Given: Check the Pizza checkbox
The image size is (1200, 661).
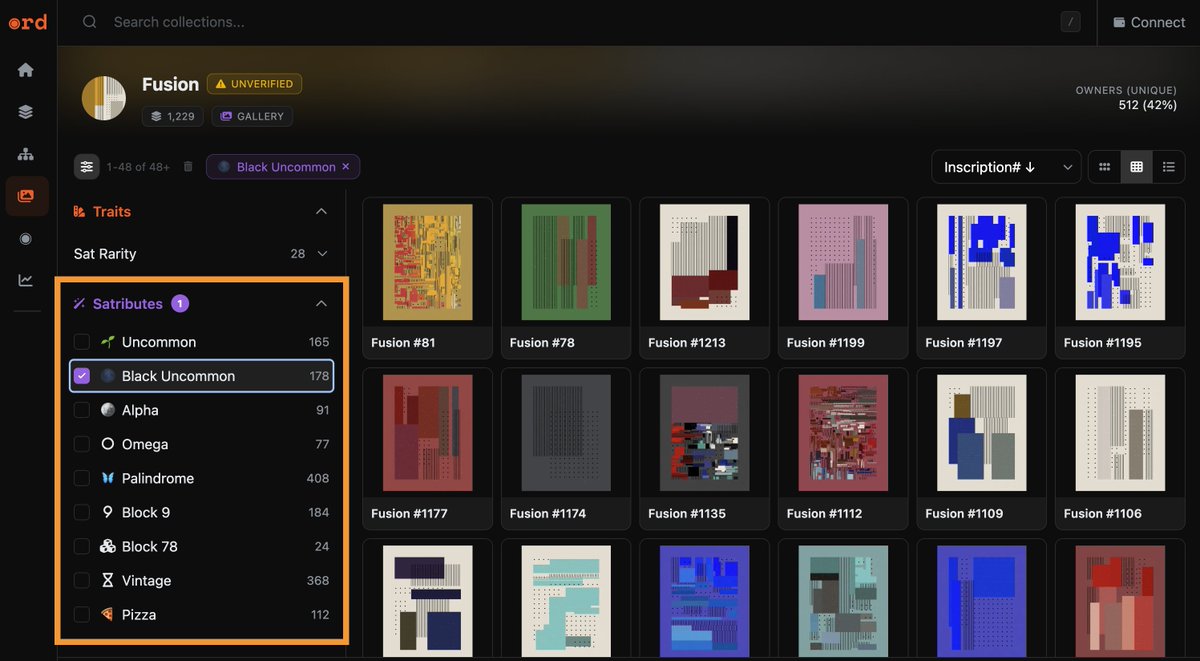Looking at the screenshot, I should [x=82, y=614].
